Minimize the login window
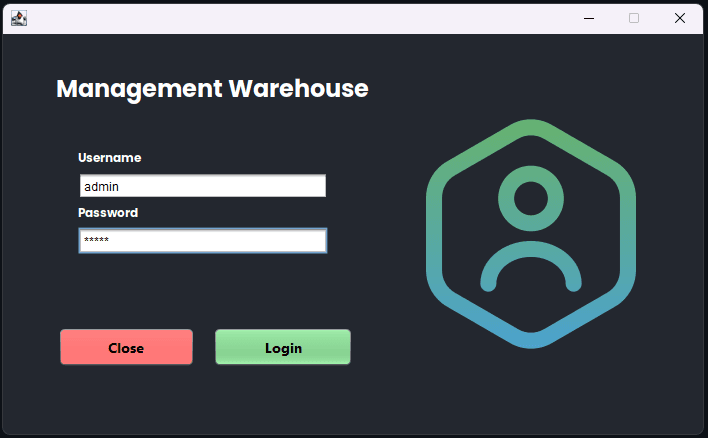This screenshot has width=708, height=438. [589, 18]
